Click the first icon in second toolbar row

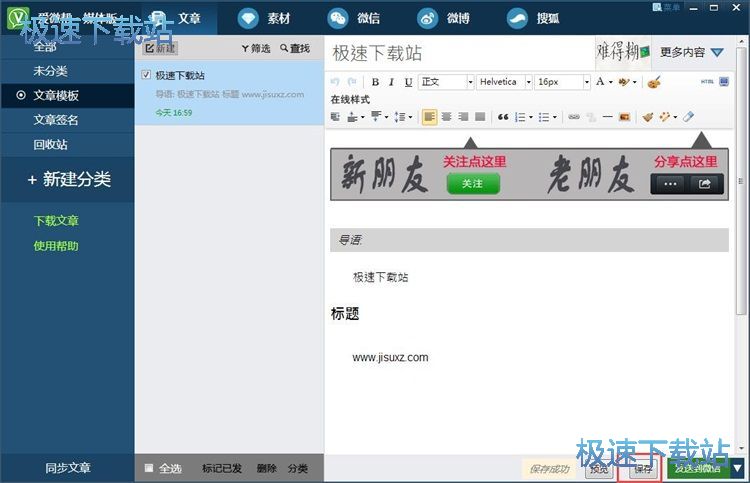pyautogui.click(x=335, y=117)
